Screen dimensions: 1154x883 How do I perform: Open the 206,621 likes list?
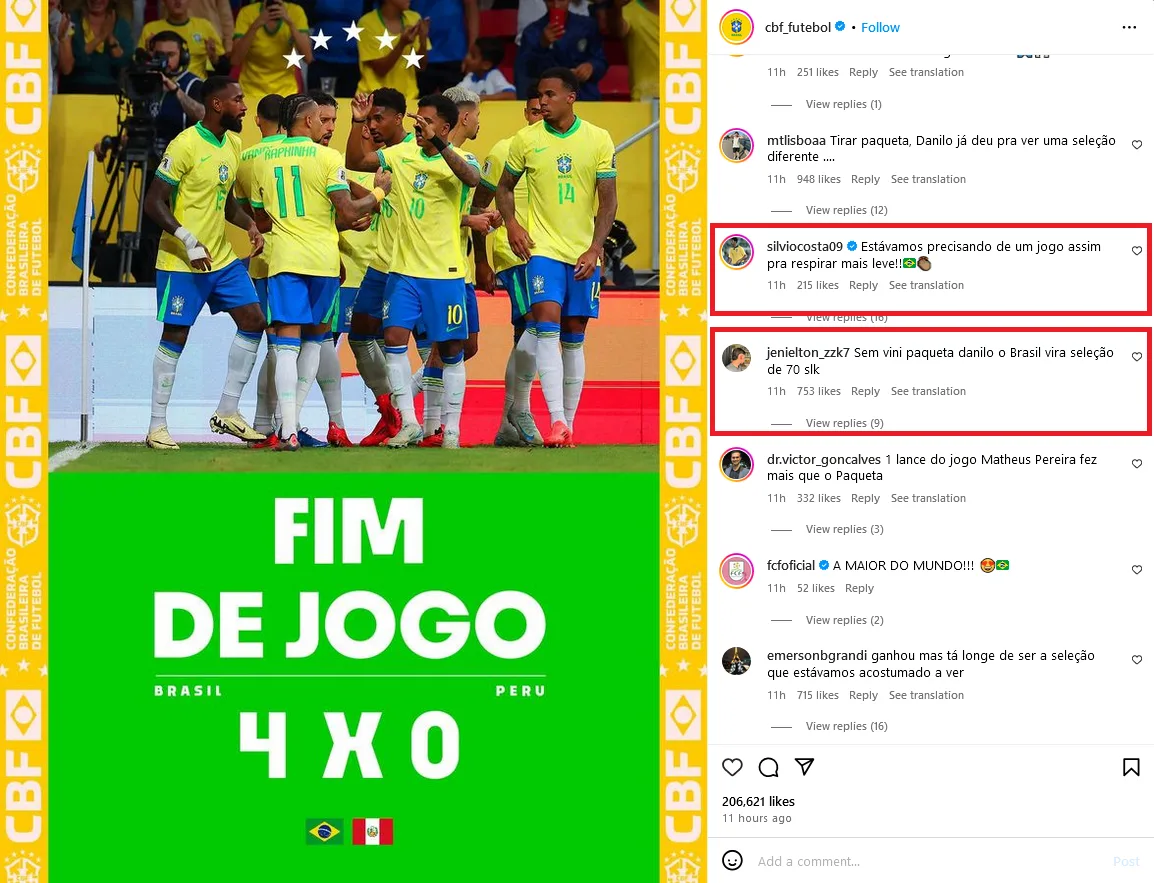758,801
